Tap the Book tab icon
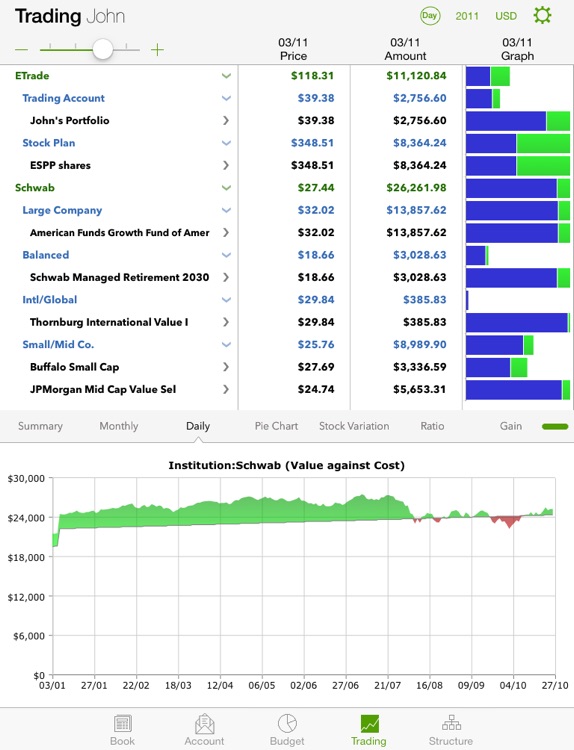The width and height of the screenshot is (574, 750). 122,724
